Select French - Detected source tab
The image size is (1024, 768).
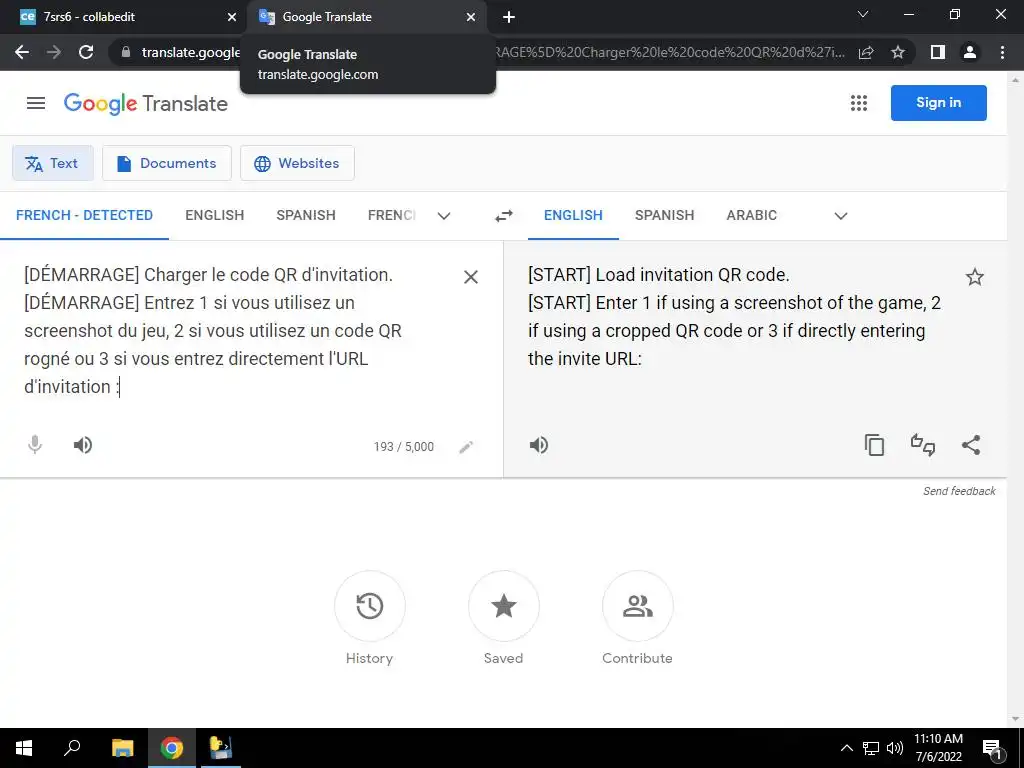(x=84, y=216)
